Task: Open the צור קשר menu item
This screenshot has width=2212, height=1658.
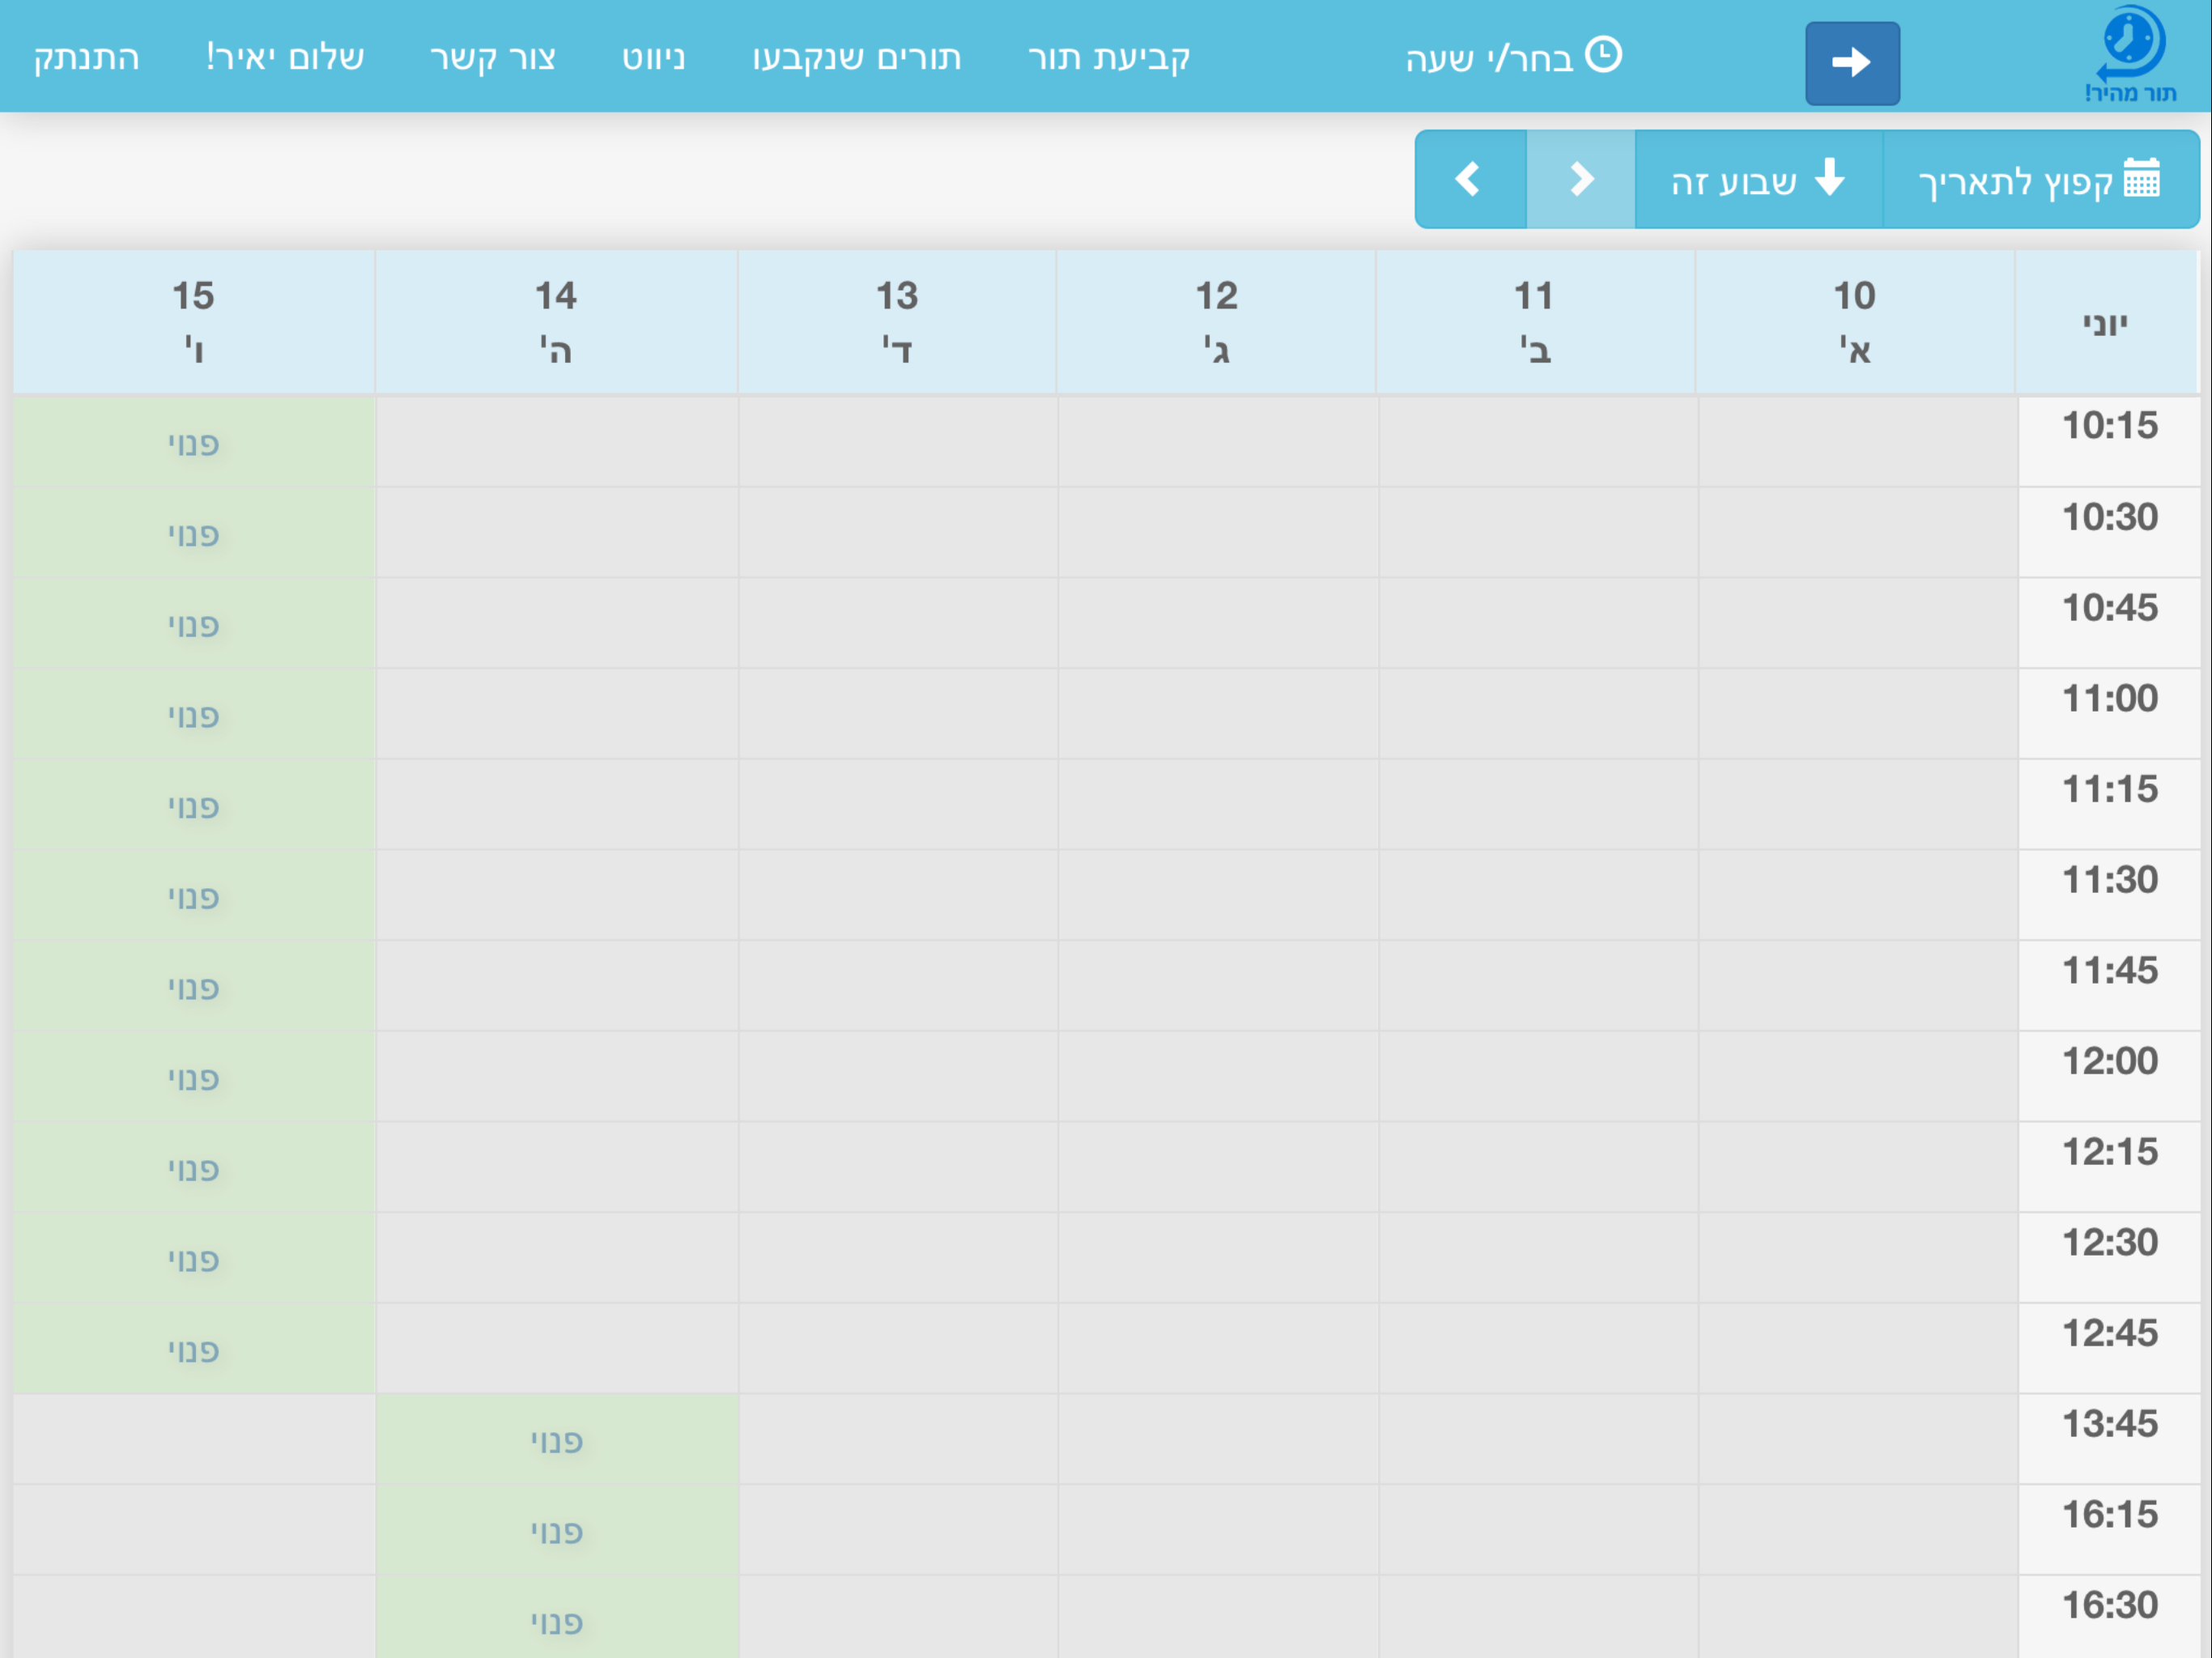Action: tap(493, 57)
